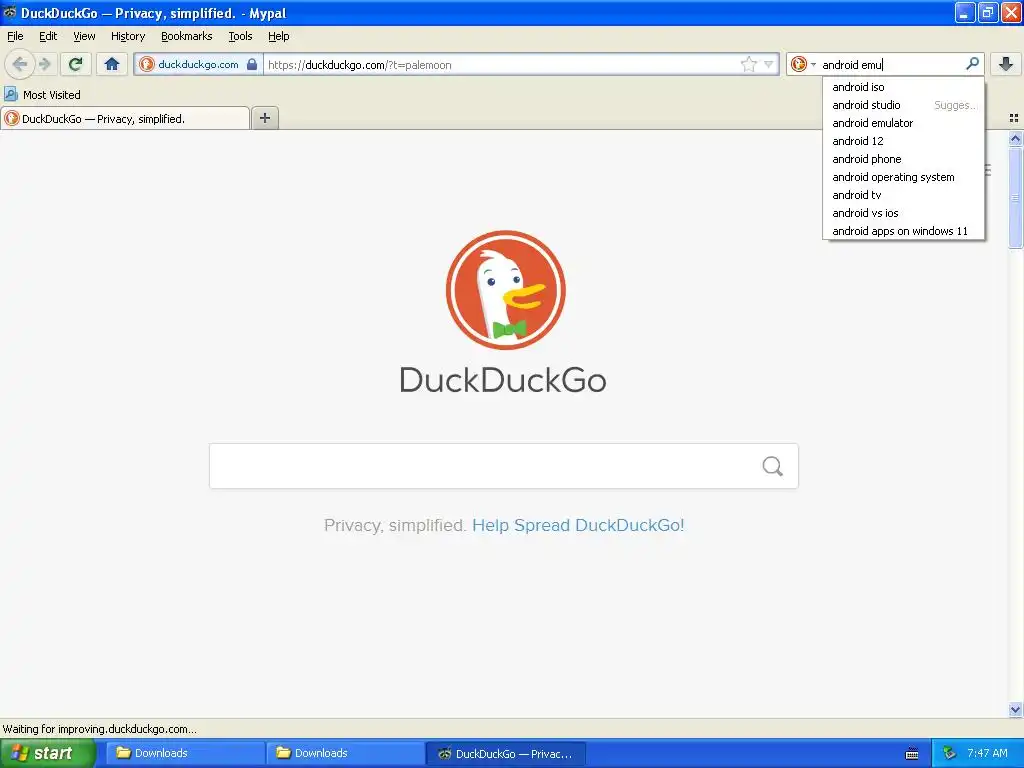The height and width of the screenshot is (768, 1024).
Task: Select suggestion 'android 12'
Action: coord(903,141)
